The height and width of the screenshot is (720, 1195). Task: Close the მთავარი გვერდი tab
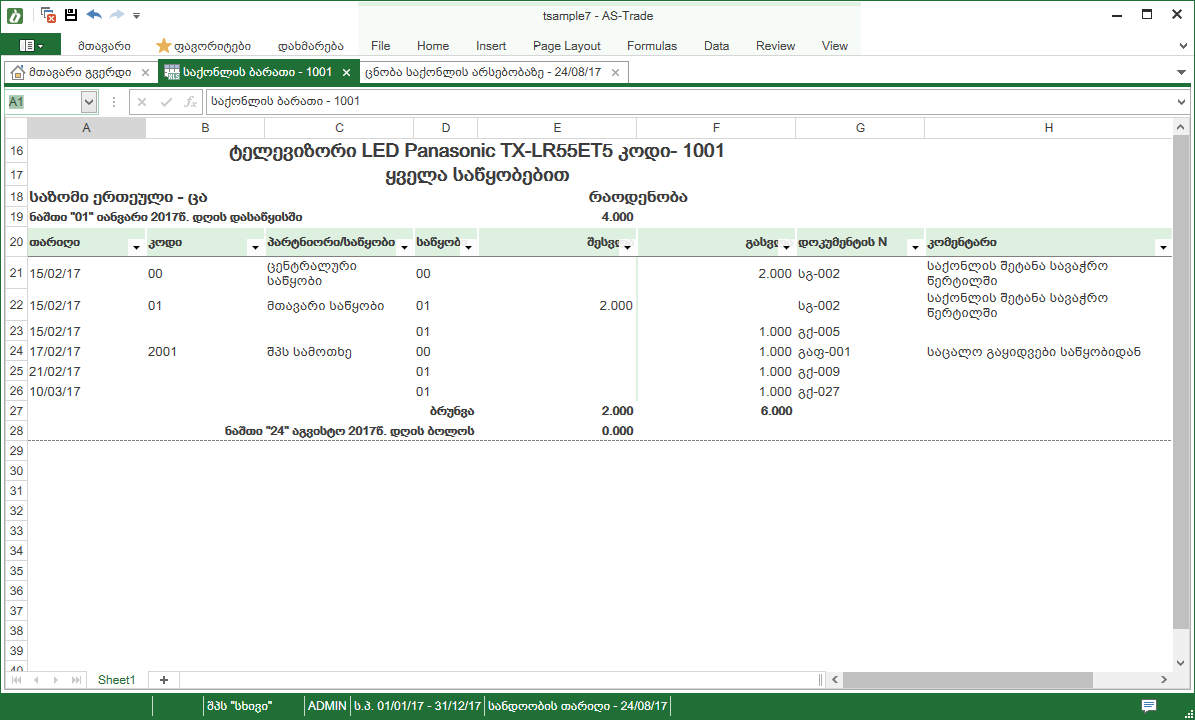tap(146, 72)
